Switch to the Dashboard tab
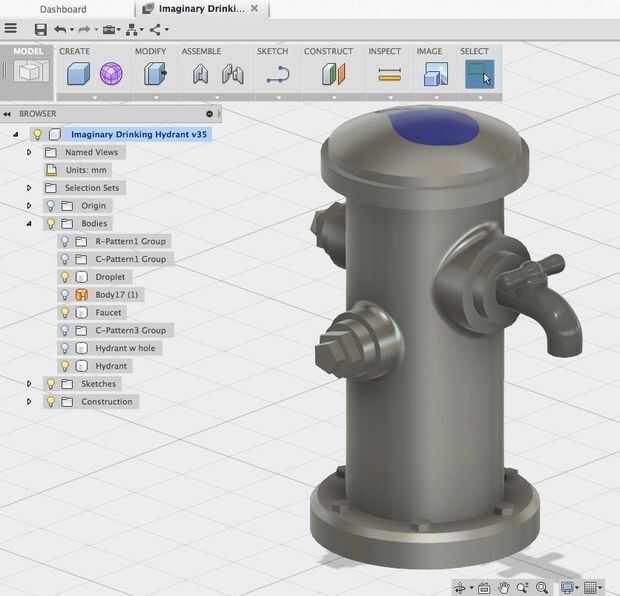Image resolution: width=620 pixels, height=596 pixels. point(63,9)
